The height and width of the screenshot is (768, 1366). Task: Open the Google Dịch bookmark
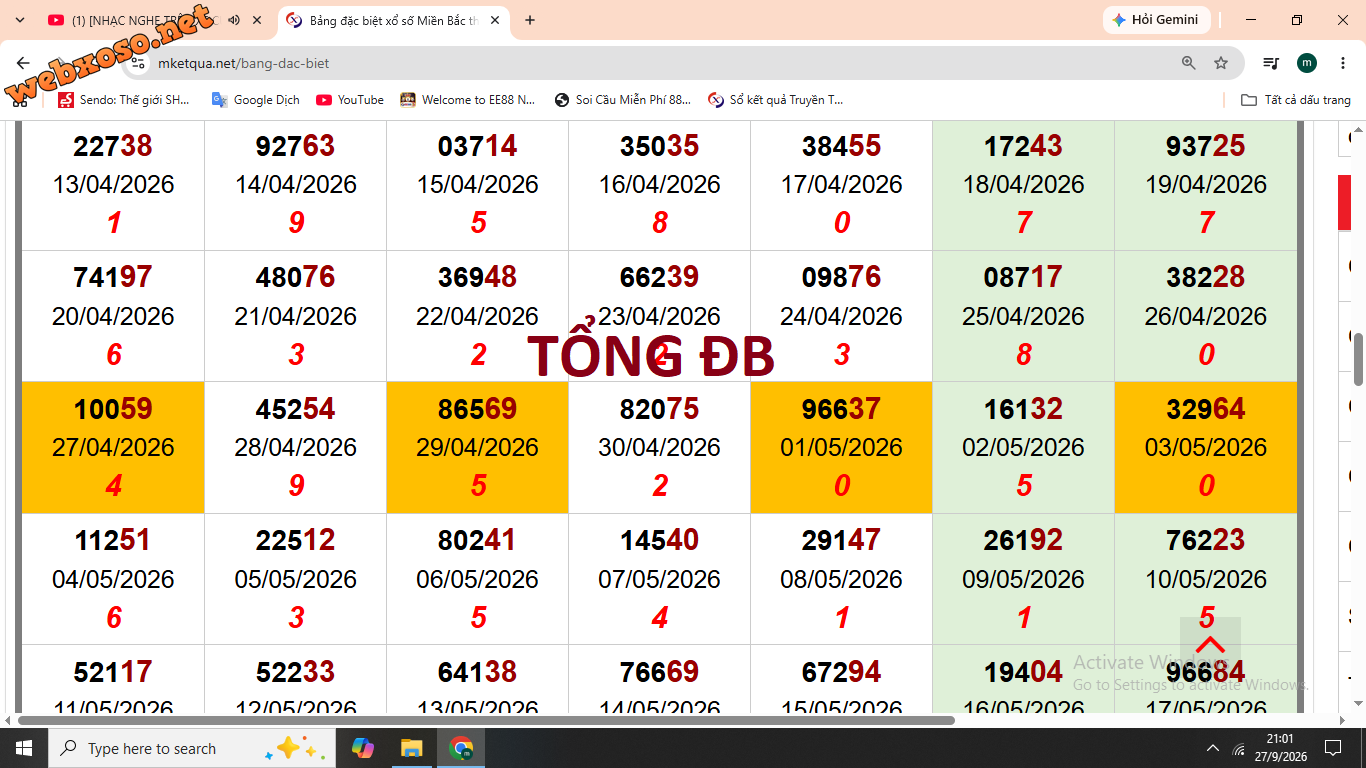(255, 100)
